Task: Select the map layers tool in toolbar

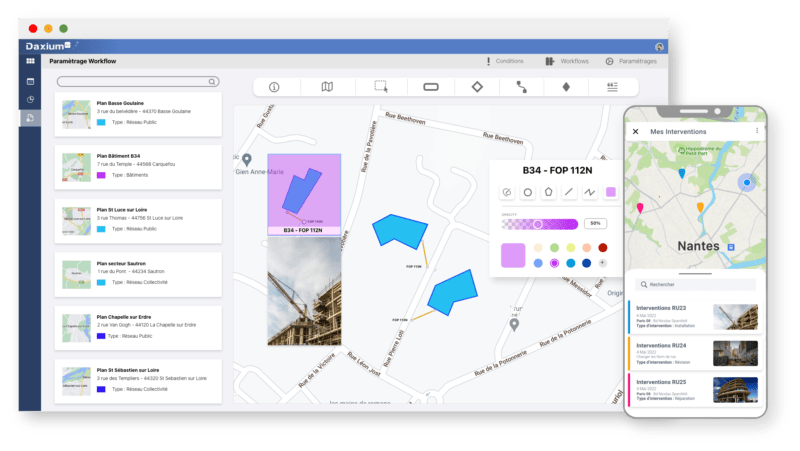Action: point(327,87)
